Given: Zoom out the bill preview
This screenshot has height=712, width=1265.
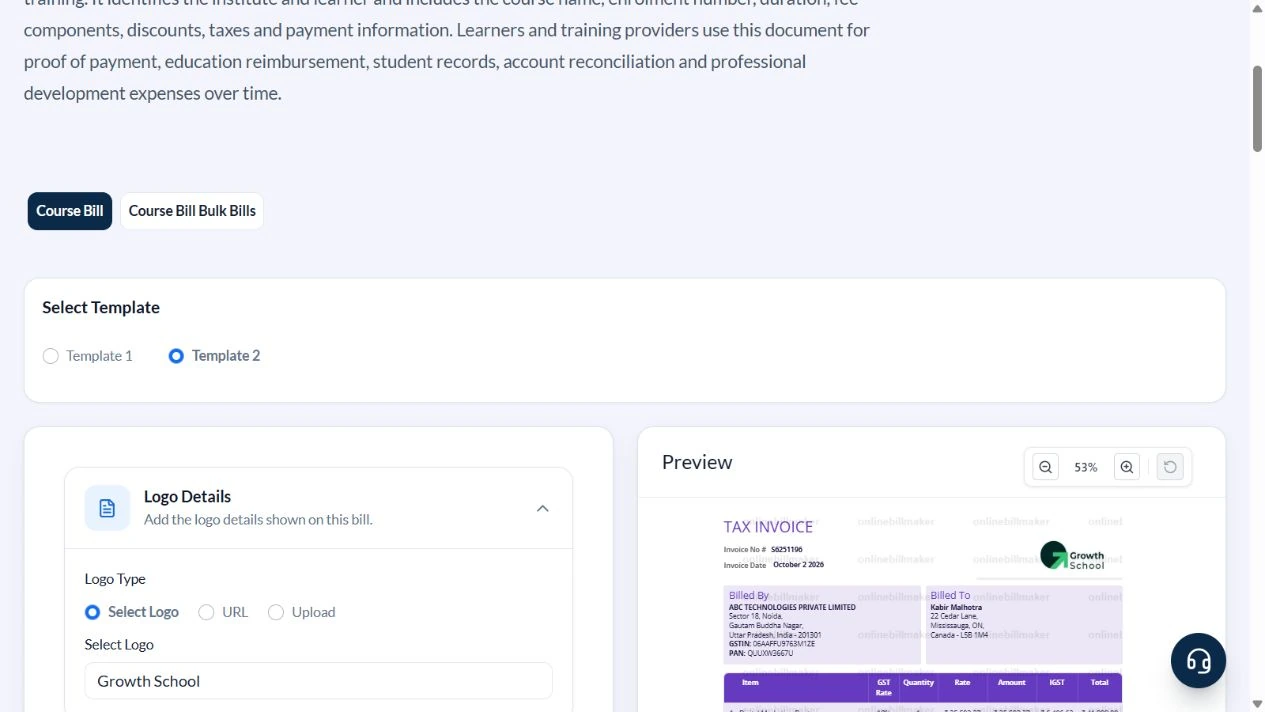Looking at the screenshot, I should click(1045, 467).
